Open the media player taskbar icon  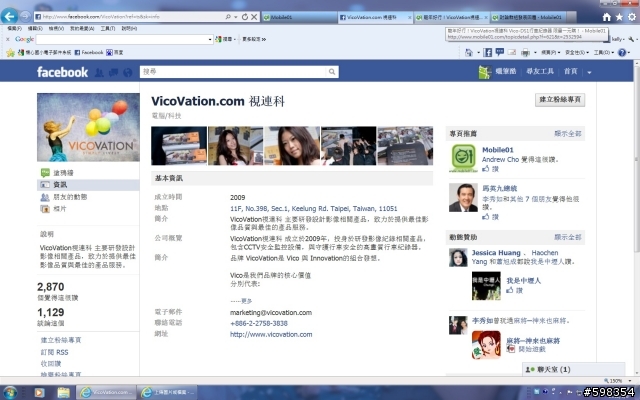click(x=39, y=393)
